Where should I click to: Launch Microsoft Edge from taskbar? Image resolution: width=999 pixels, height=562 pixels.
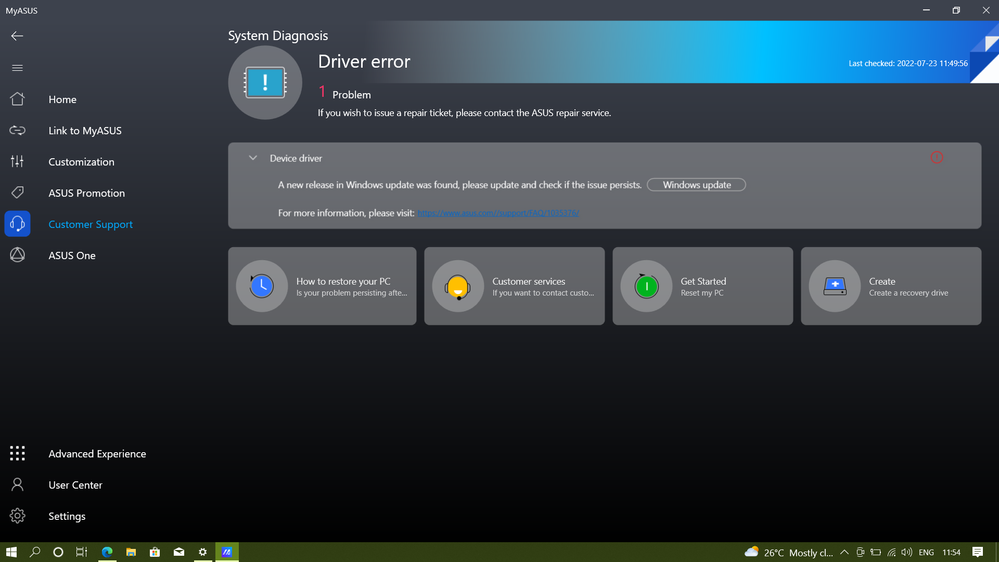point(107,552)
